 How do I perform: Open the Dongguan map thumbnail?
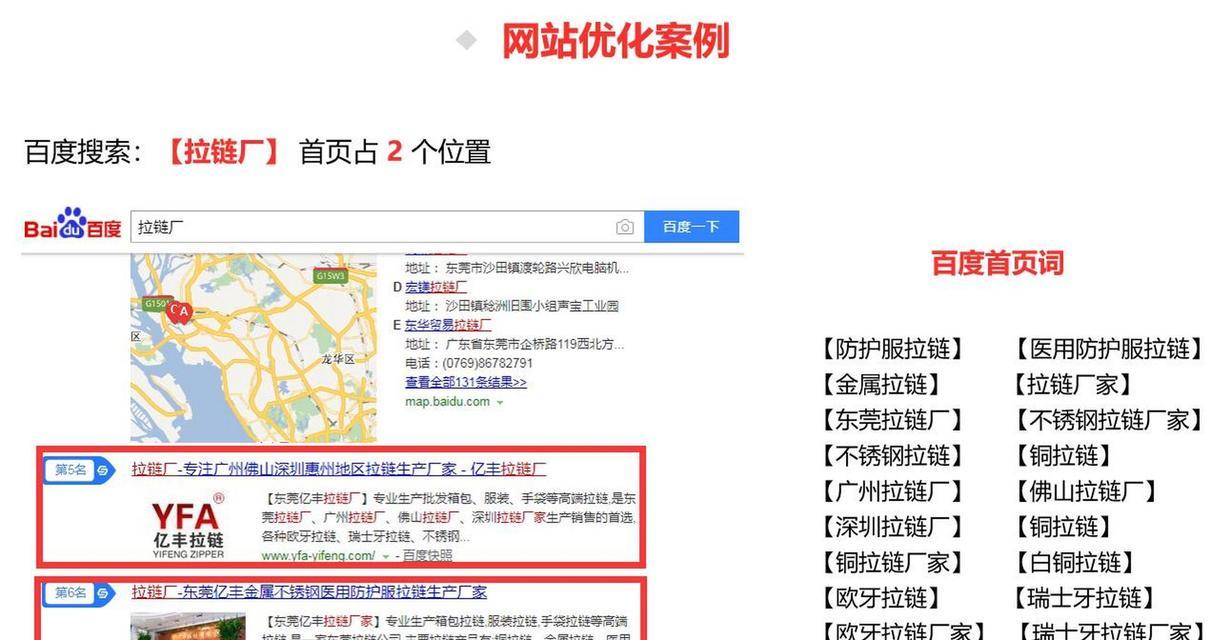(x=253, y=348)
